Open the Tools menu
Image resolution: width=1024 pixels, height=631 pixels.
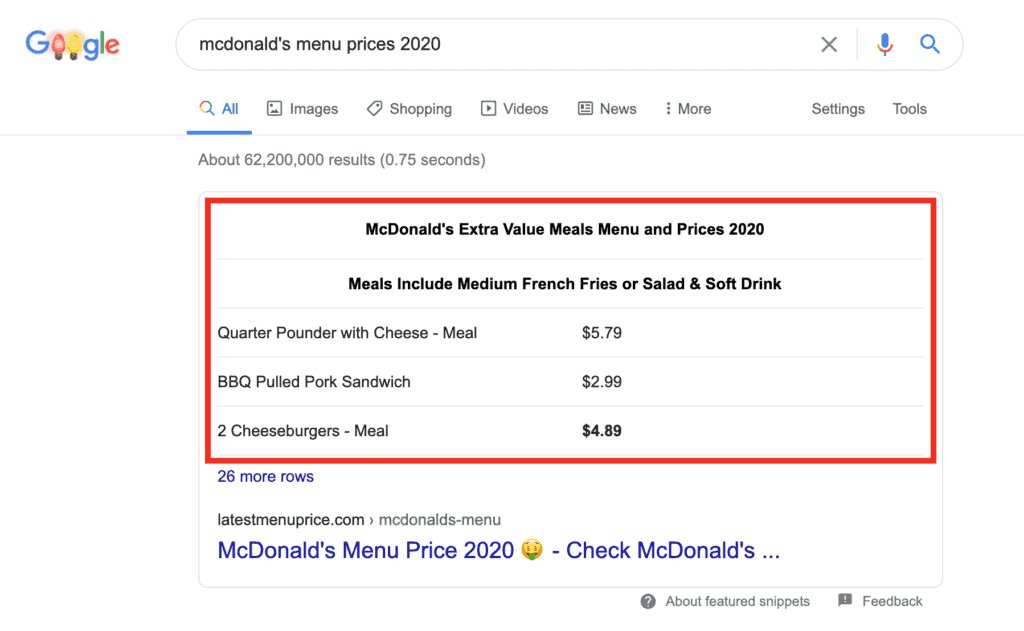tap(909, 109)
